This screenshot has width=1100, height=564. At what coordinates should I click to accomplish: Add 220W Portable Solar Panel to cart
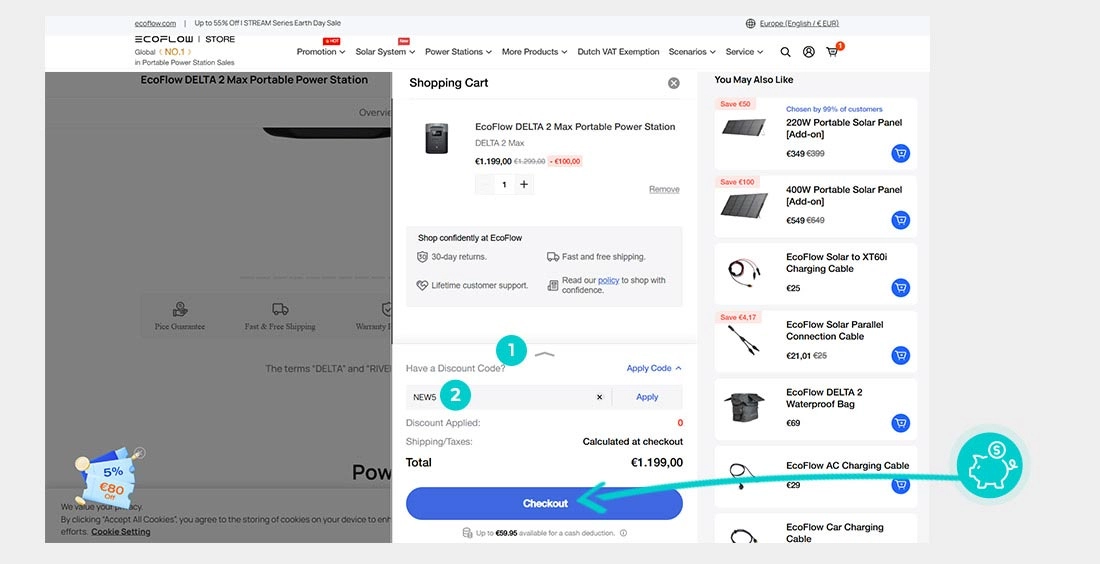coord(901,153)
